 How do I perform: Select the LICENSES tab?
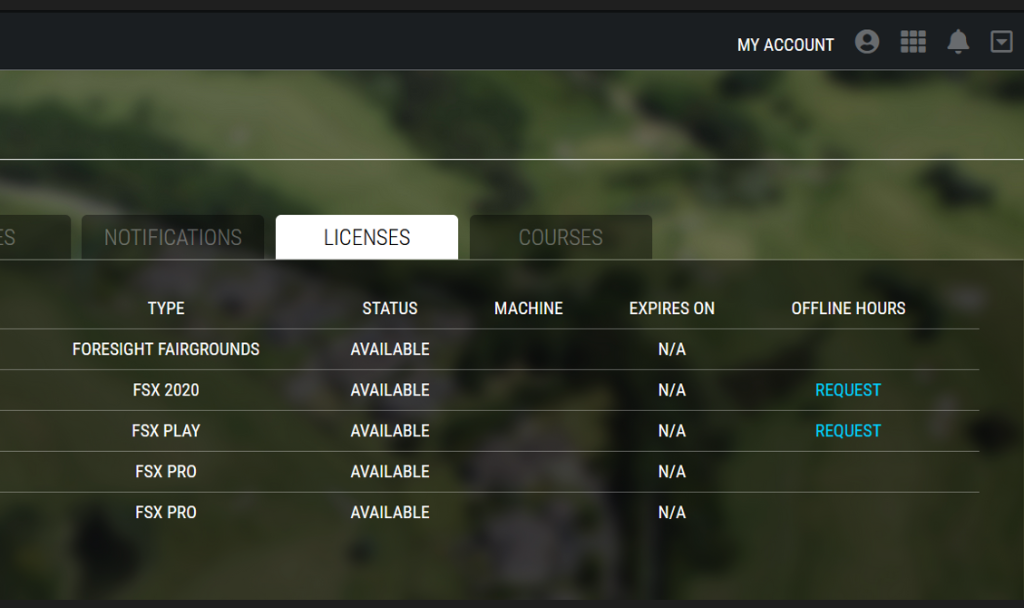tap(367, 237)
